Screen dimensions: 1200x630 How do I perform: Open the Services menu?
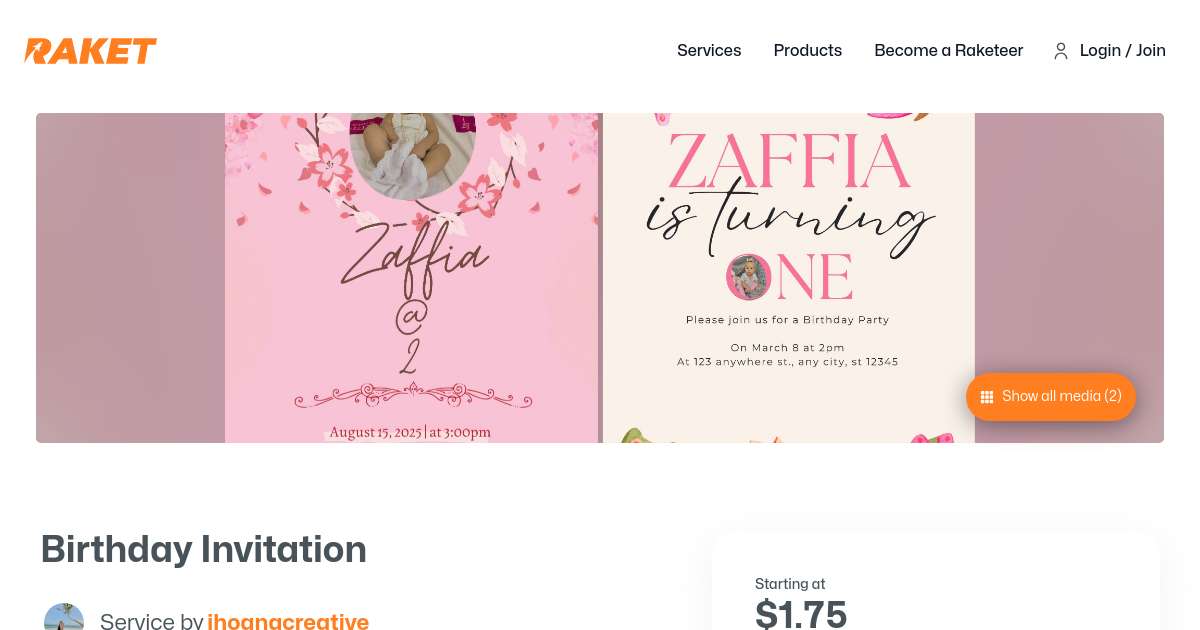709,51
